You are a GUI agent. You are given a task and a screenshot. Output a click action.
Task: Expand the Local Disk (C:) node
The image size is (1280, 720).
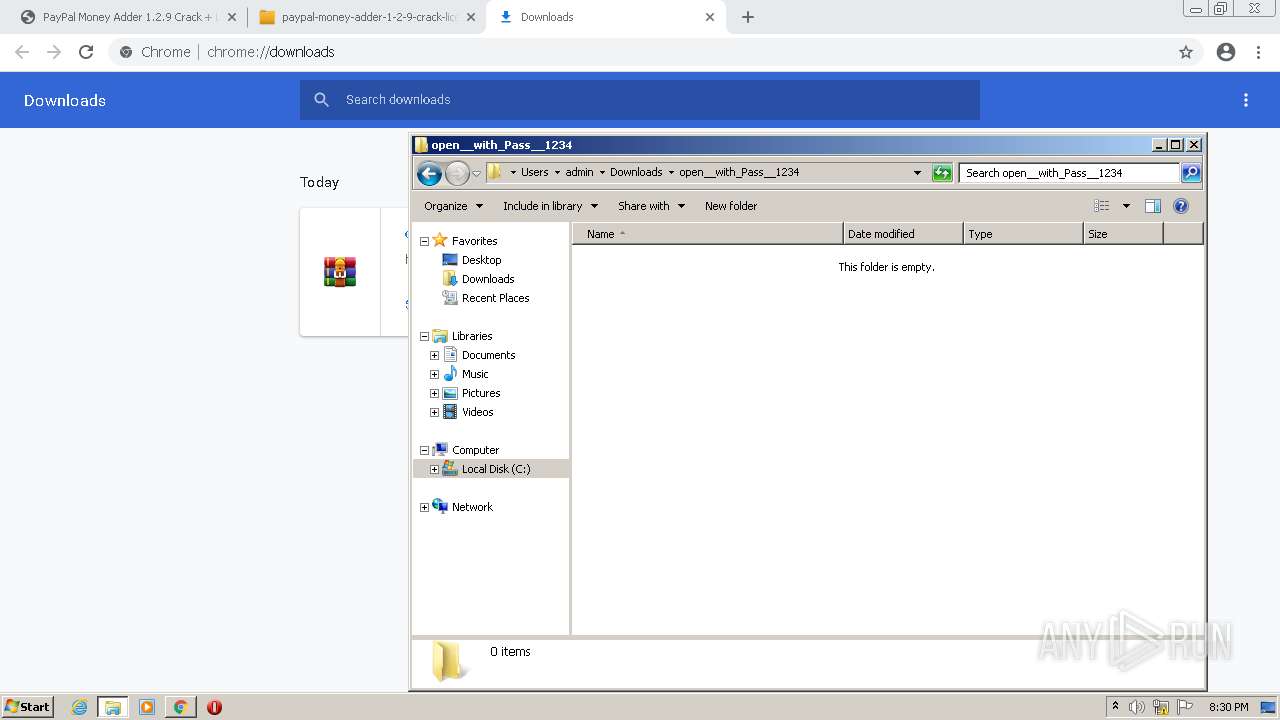point(434,469)
